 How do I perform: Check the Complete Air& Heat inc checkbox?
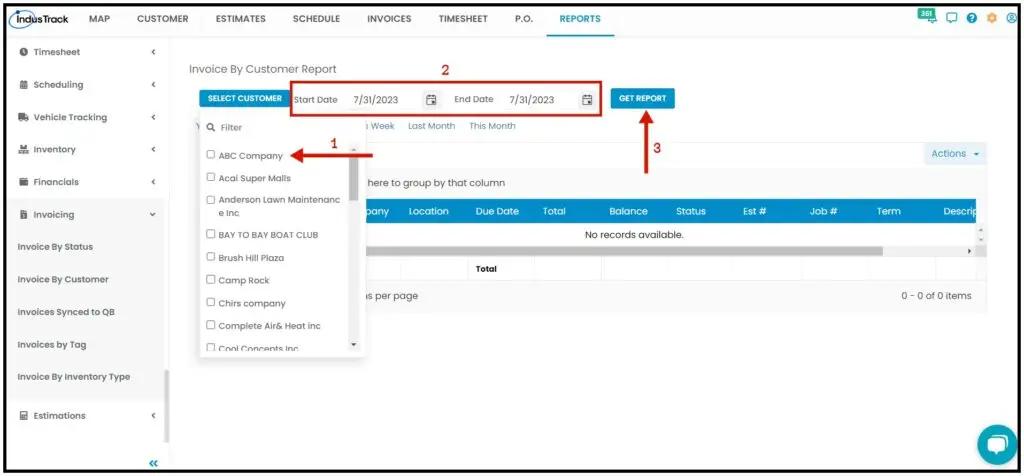pos(211,325)
